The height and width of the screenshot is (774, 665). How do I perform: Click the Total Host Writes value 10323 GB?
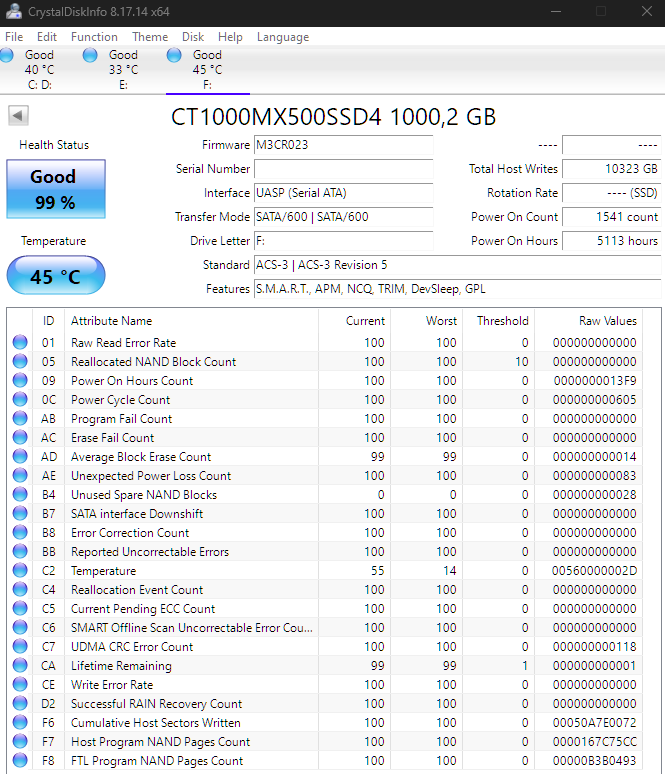click(612, 169)
